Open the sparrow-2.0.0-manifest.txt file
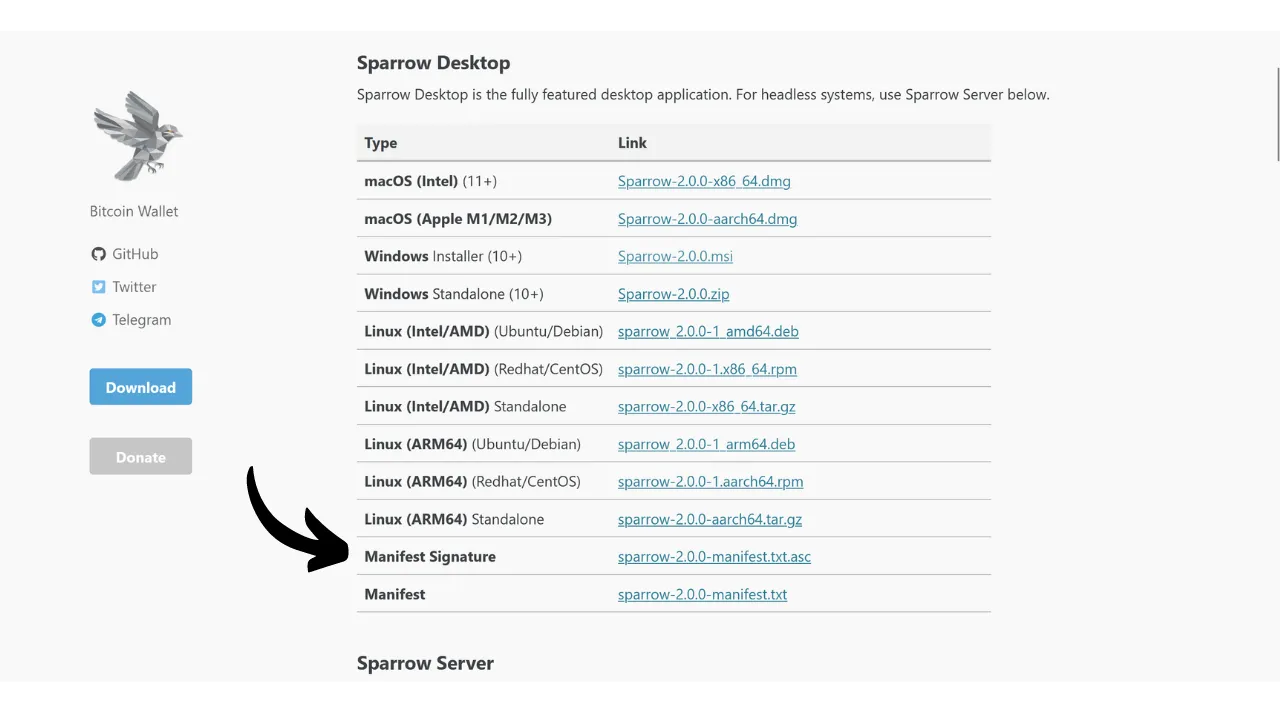 tap(702, 594)
